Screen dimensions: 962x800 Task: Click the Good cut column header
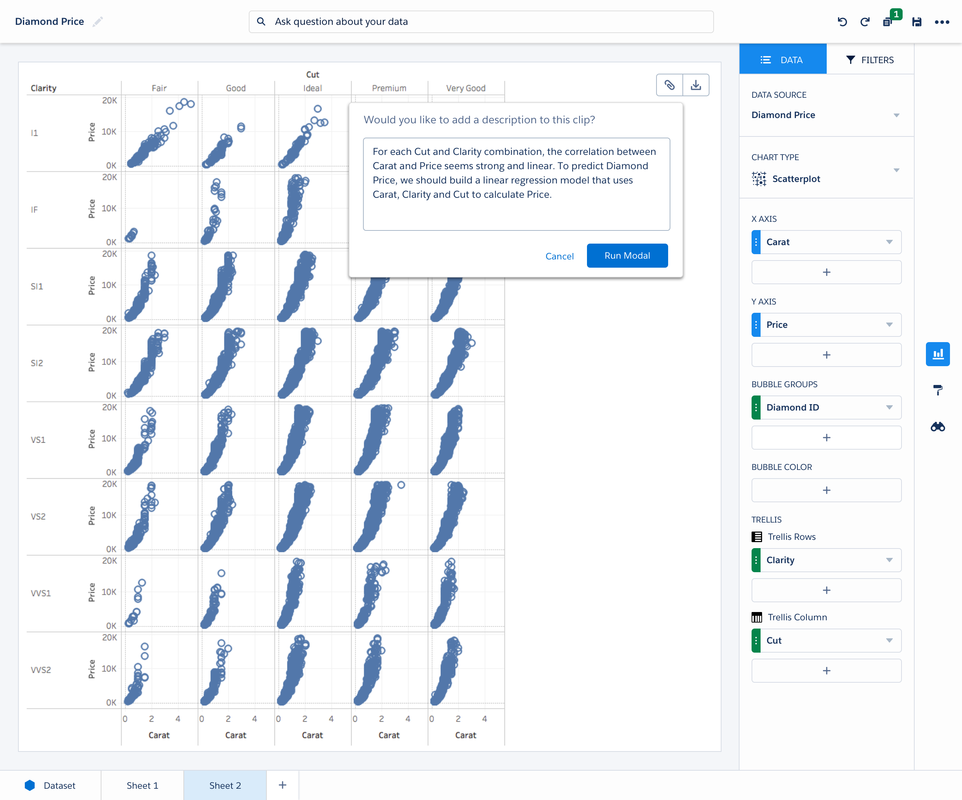236,88
